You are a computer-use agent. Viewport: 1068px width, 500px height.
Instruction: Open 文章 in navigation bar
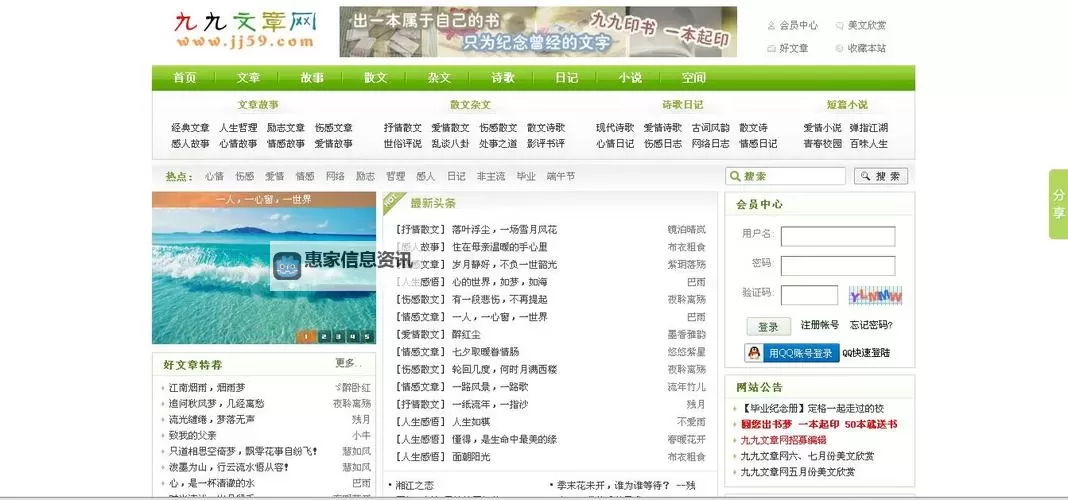[x=248, y=78]
